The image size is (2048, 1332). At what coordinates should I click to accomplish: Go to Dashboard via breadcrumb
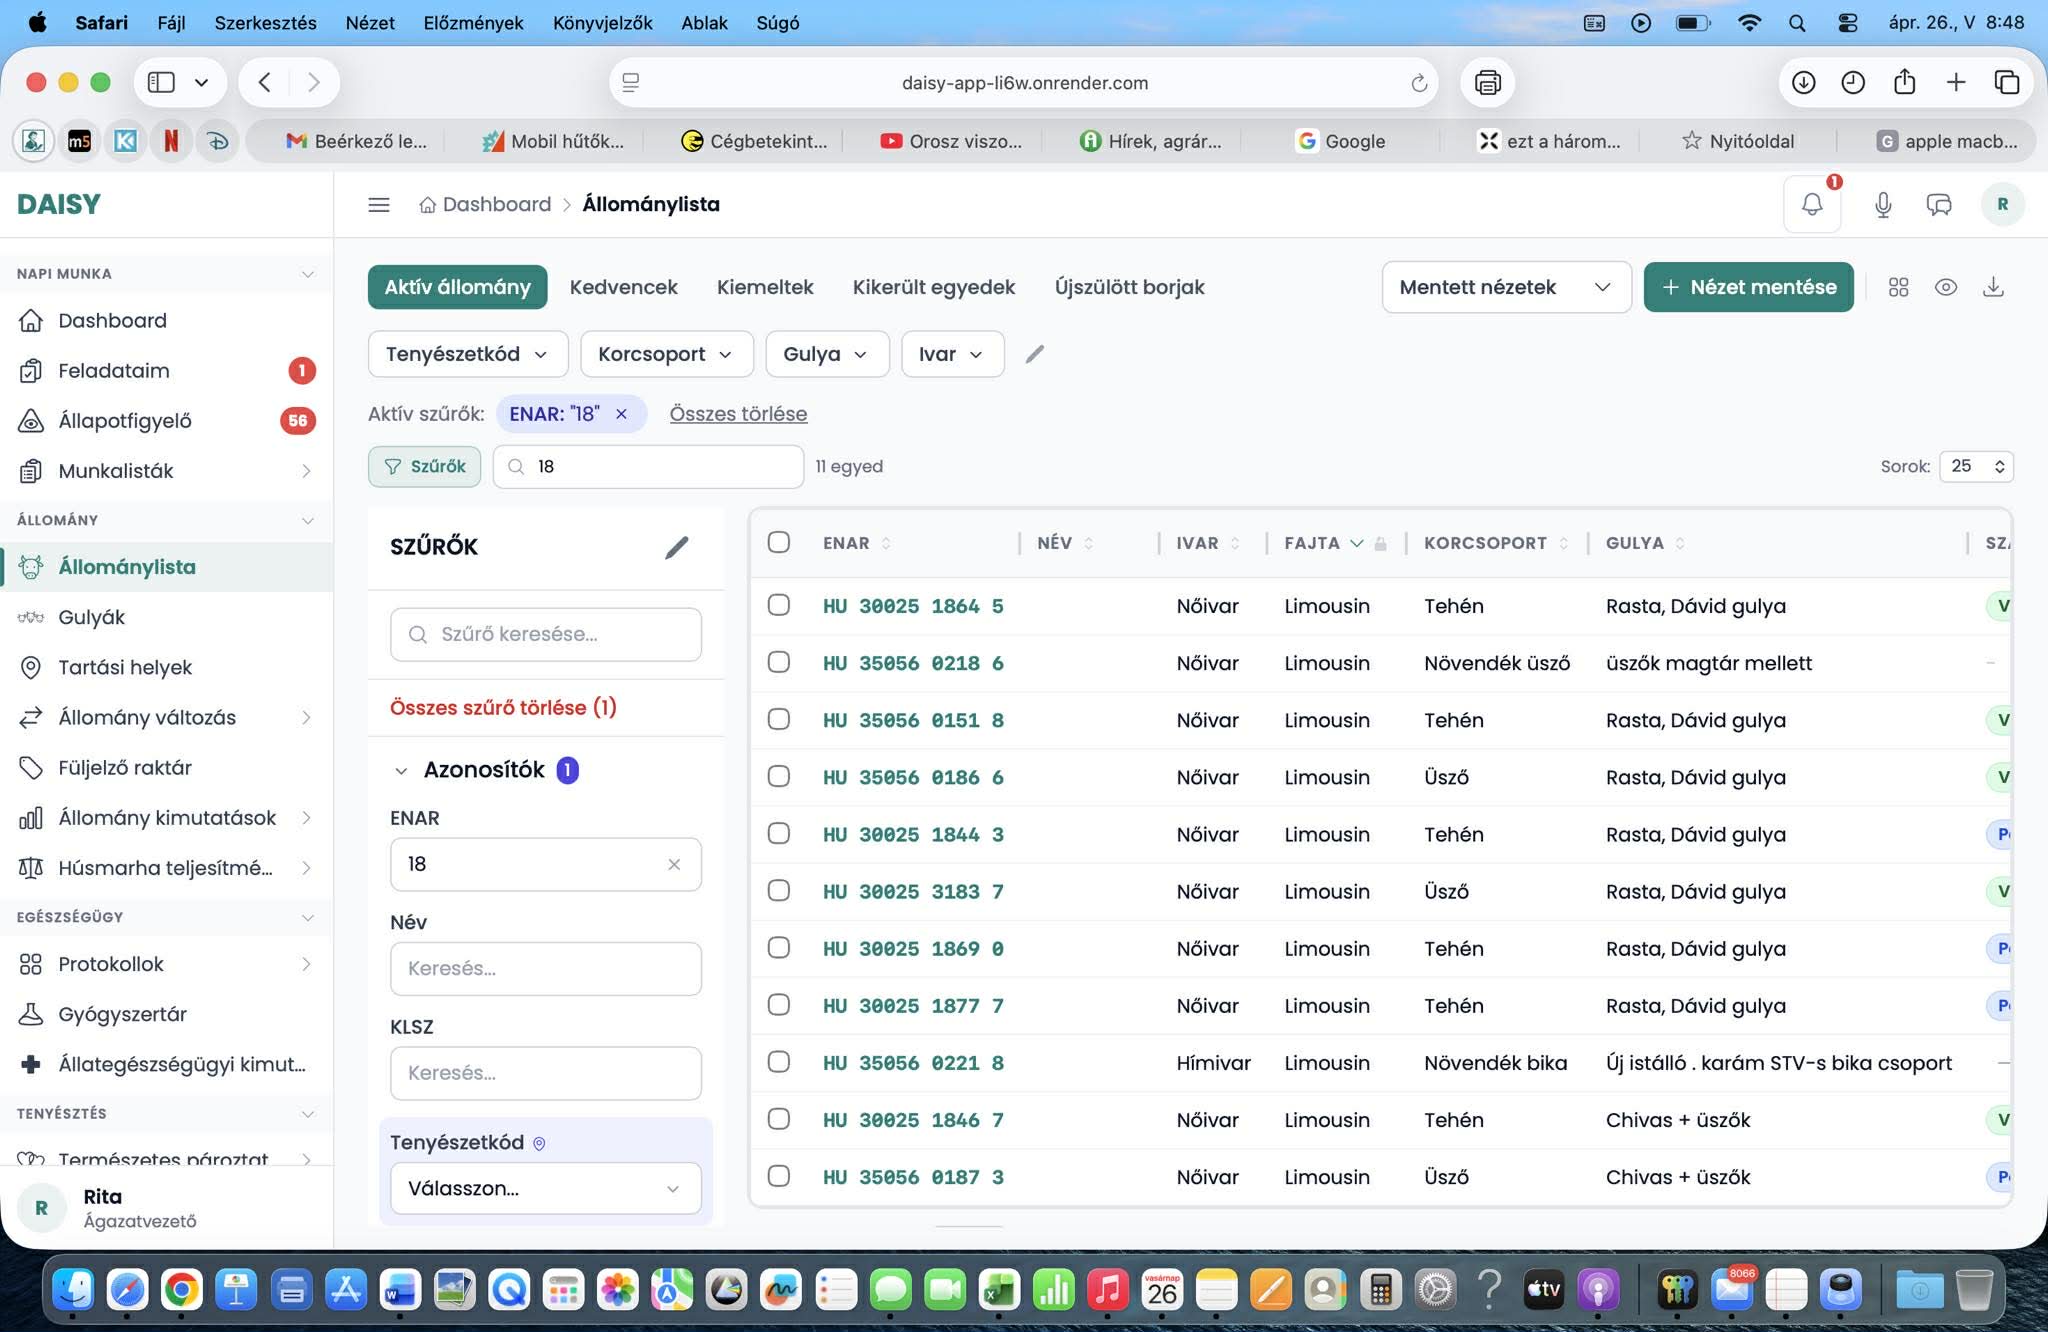click(485, 204)
